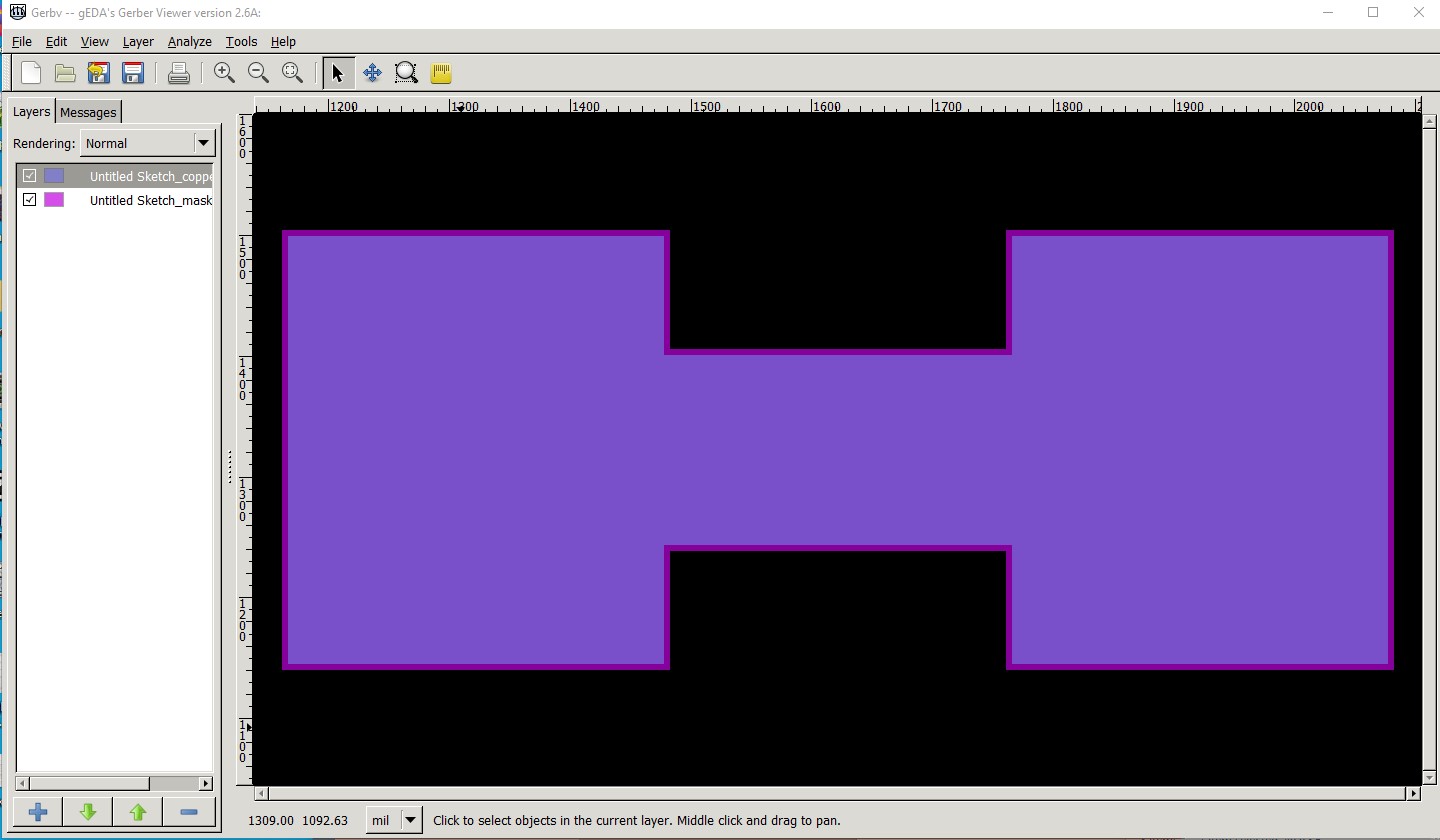Activate the Measure ruler tool

[441, 73]
